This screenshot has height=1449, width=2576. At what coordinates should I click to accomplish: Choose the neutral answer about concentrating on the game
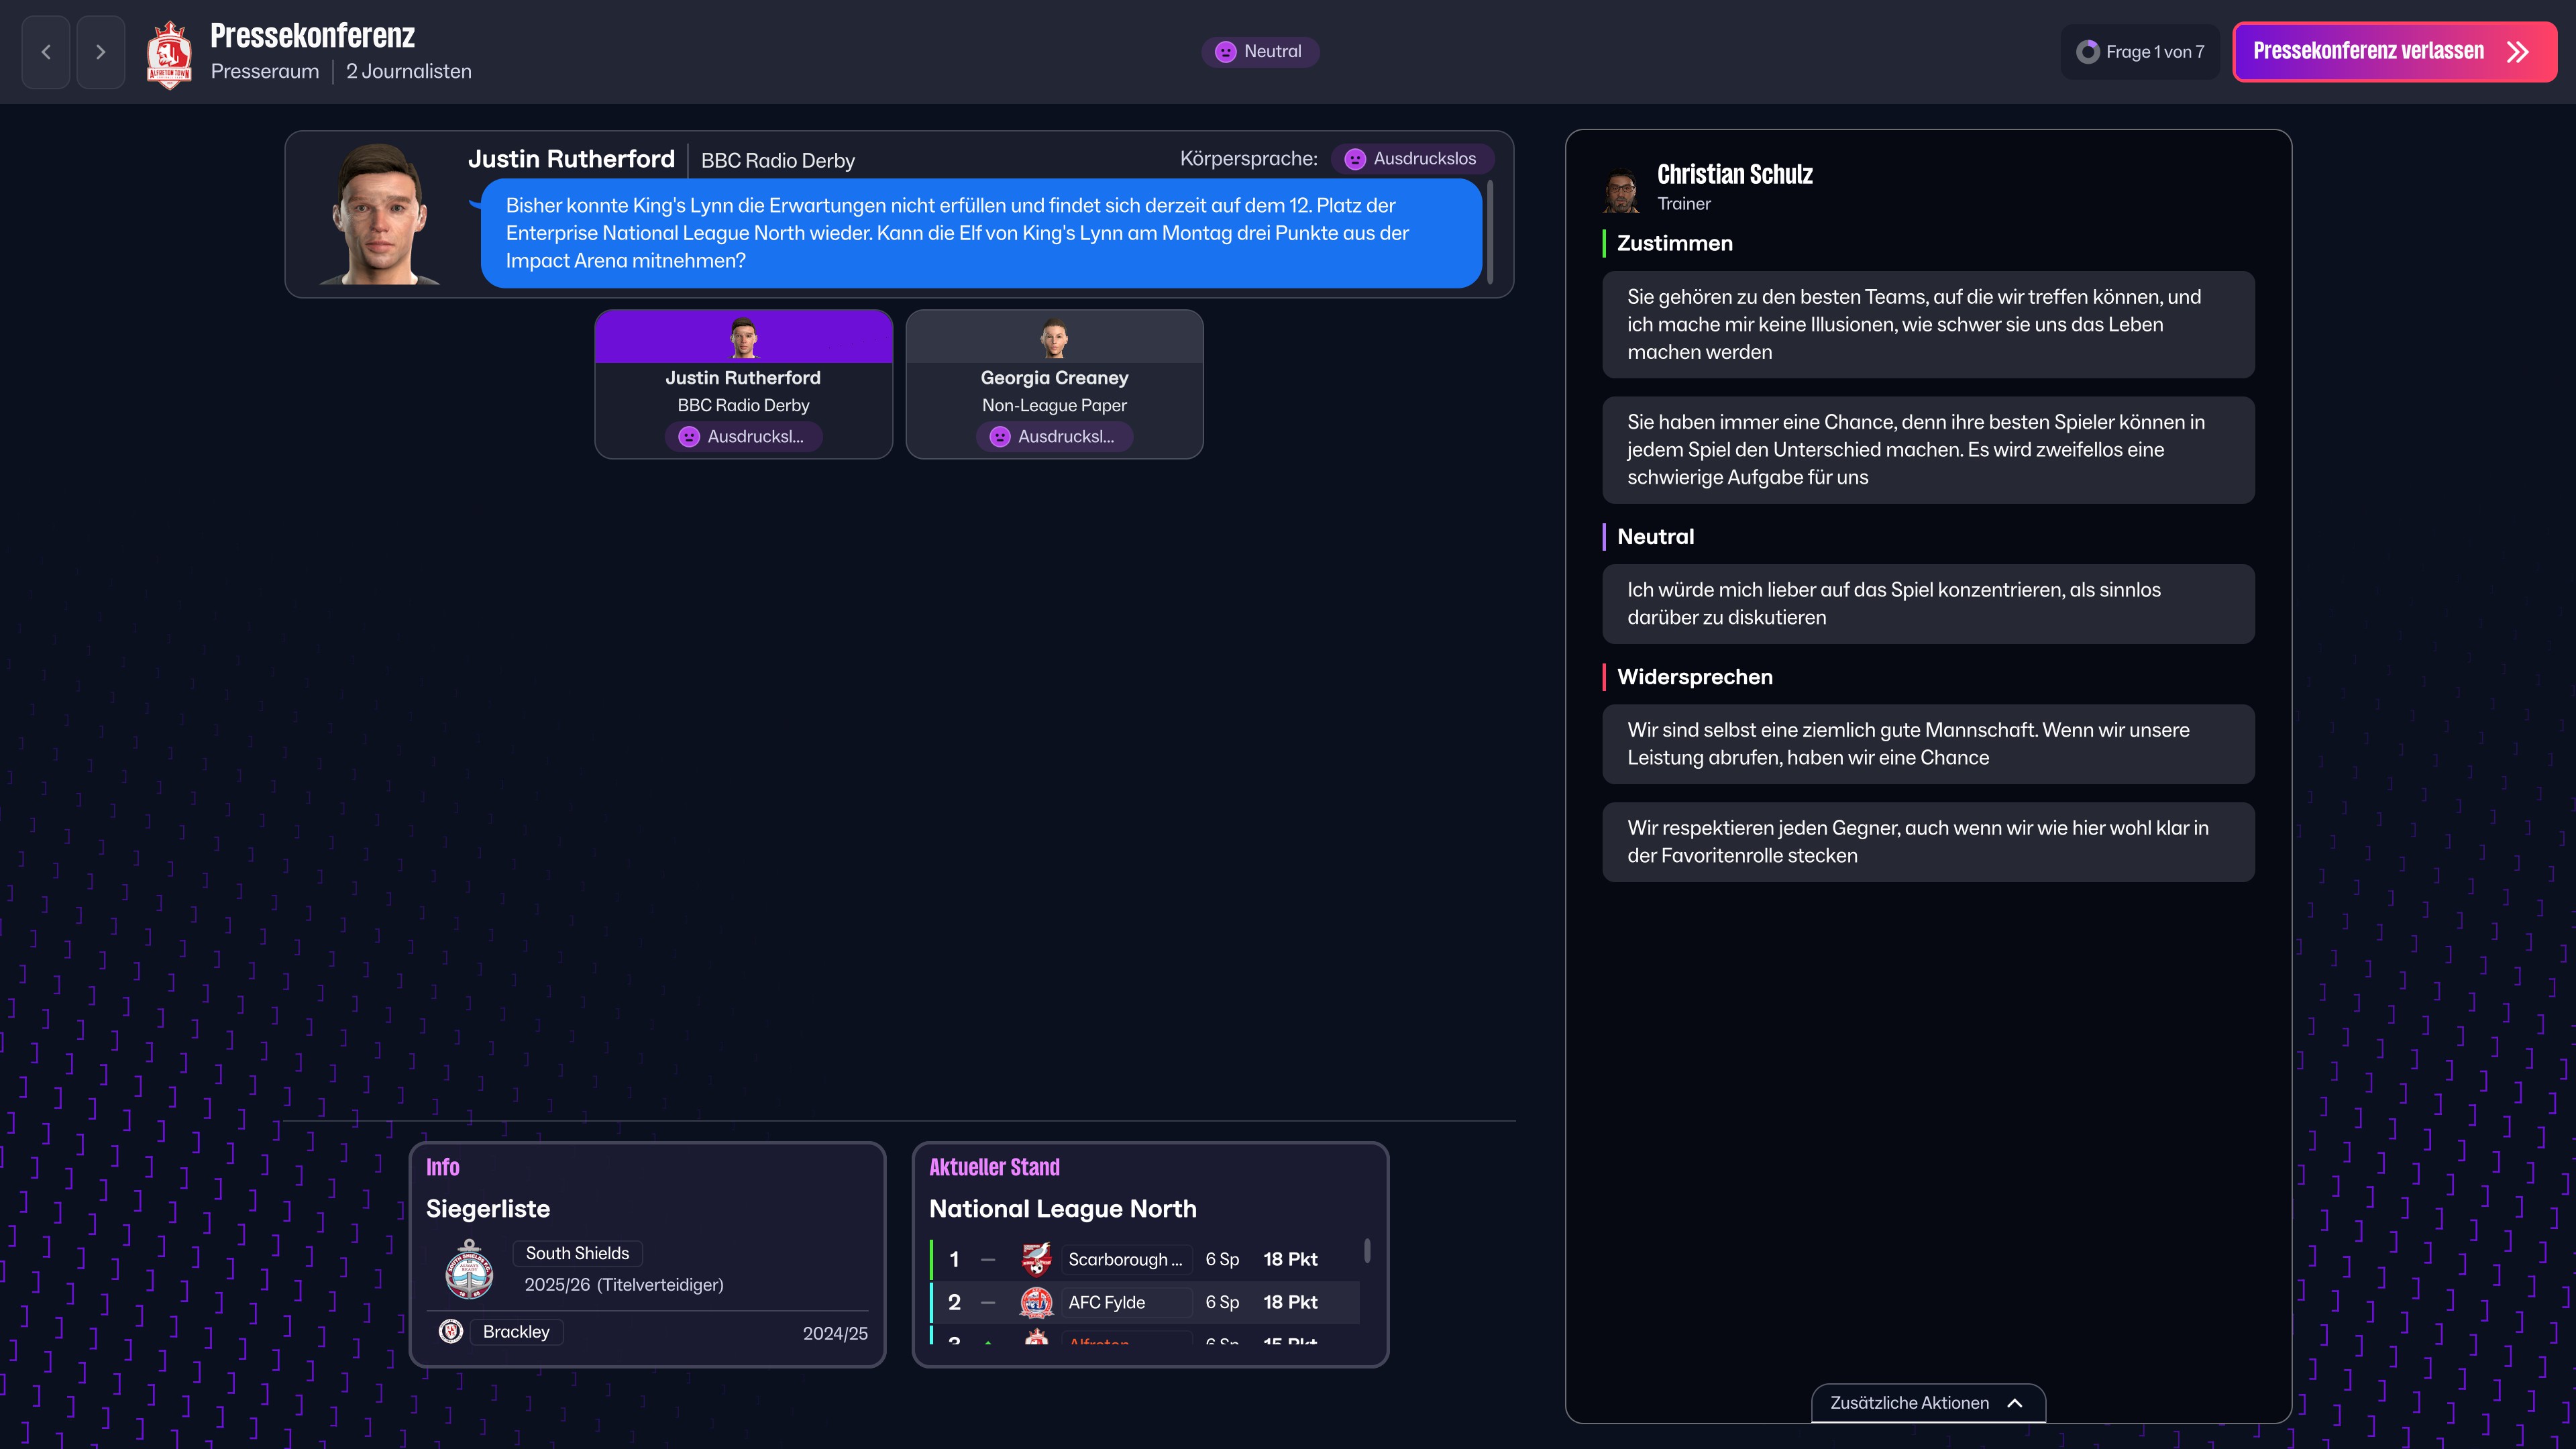pyautogui.click(x=1927, y=604)
